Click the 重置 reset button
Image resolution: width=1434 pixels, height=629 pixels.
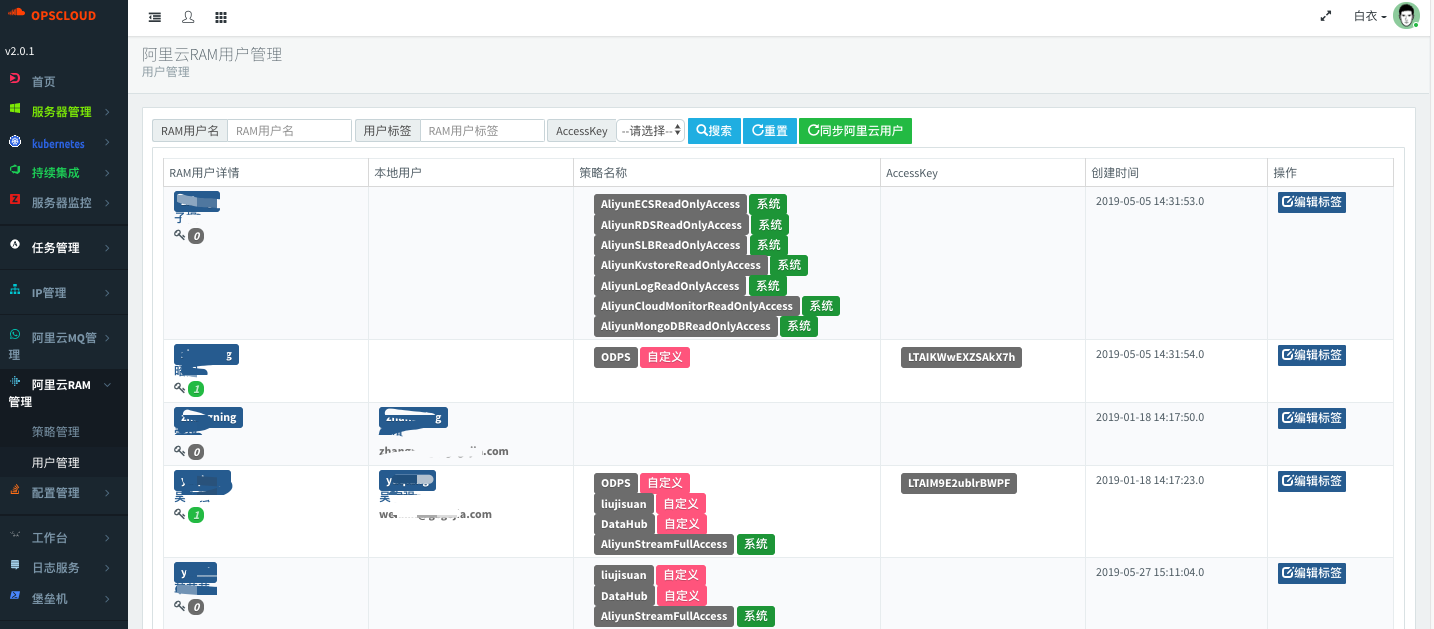[x=770, y=131]
